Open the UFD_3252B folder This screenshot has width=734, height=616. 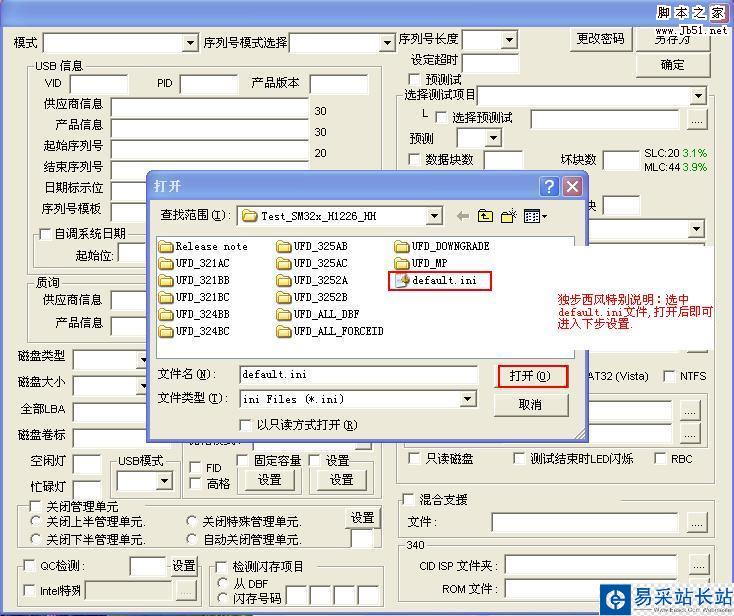point(312,297)
